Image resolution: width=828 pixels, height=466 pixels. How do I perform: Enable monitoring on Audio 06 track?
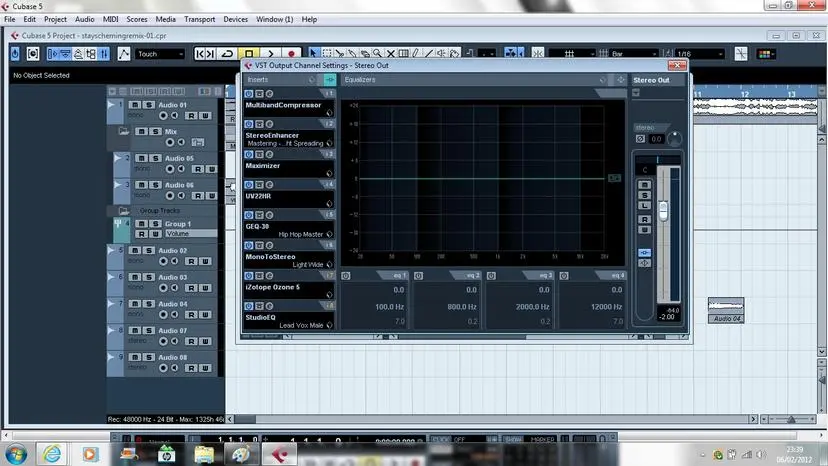click(181, 195)
